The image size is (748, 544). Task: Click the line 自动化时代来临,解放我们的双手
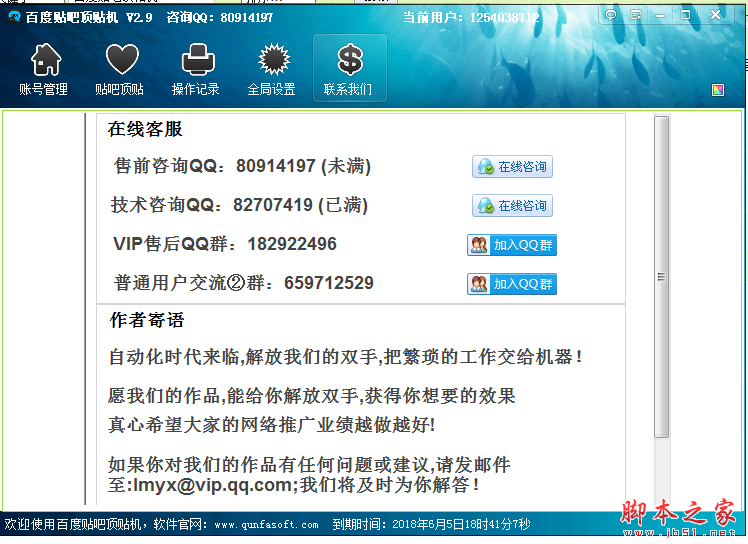(x=345, y=356)
